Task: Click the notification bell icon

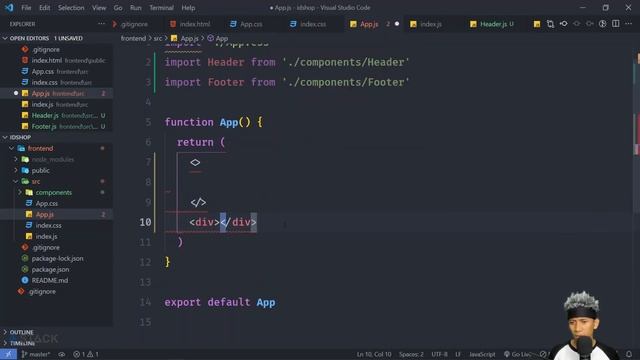Action: pyautogui.click(x=629, y=354)
